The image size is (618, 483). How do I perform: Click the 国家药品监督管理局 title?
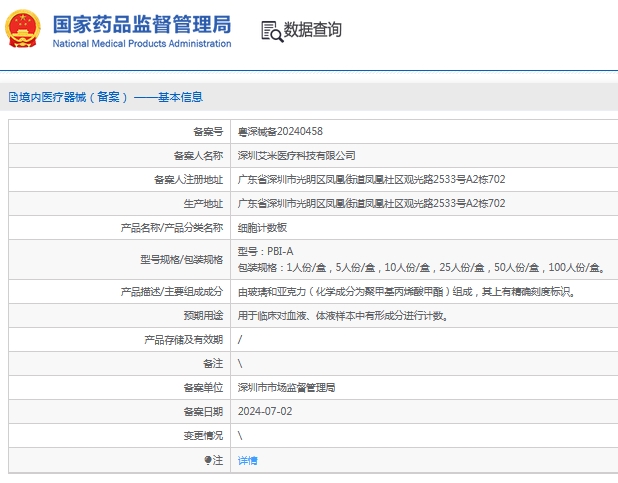[x=142, y=24]
